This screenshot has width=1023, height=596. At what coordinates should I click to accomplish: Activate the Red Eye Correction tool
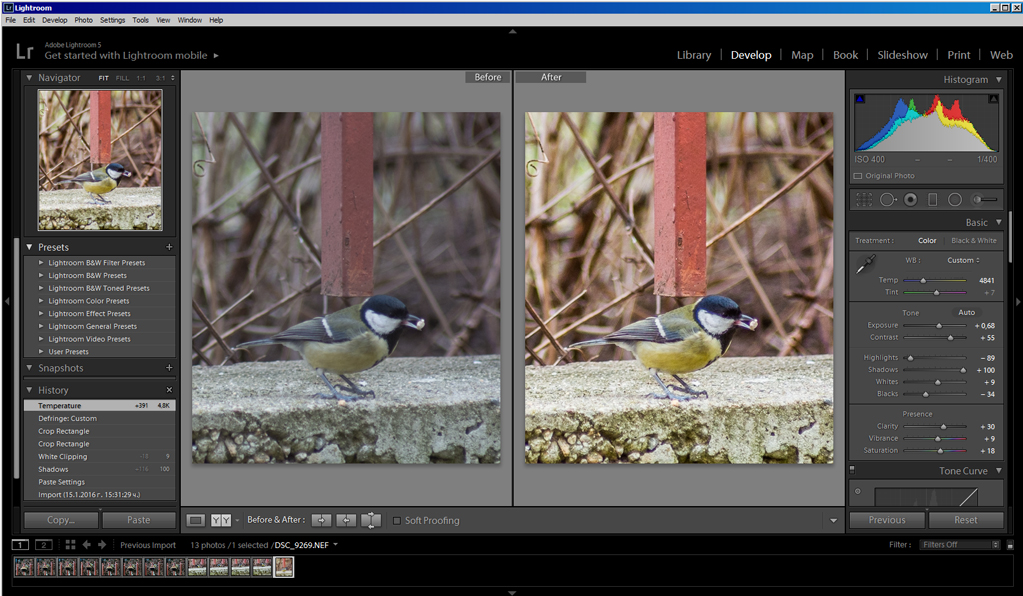coord(910,199)
